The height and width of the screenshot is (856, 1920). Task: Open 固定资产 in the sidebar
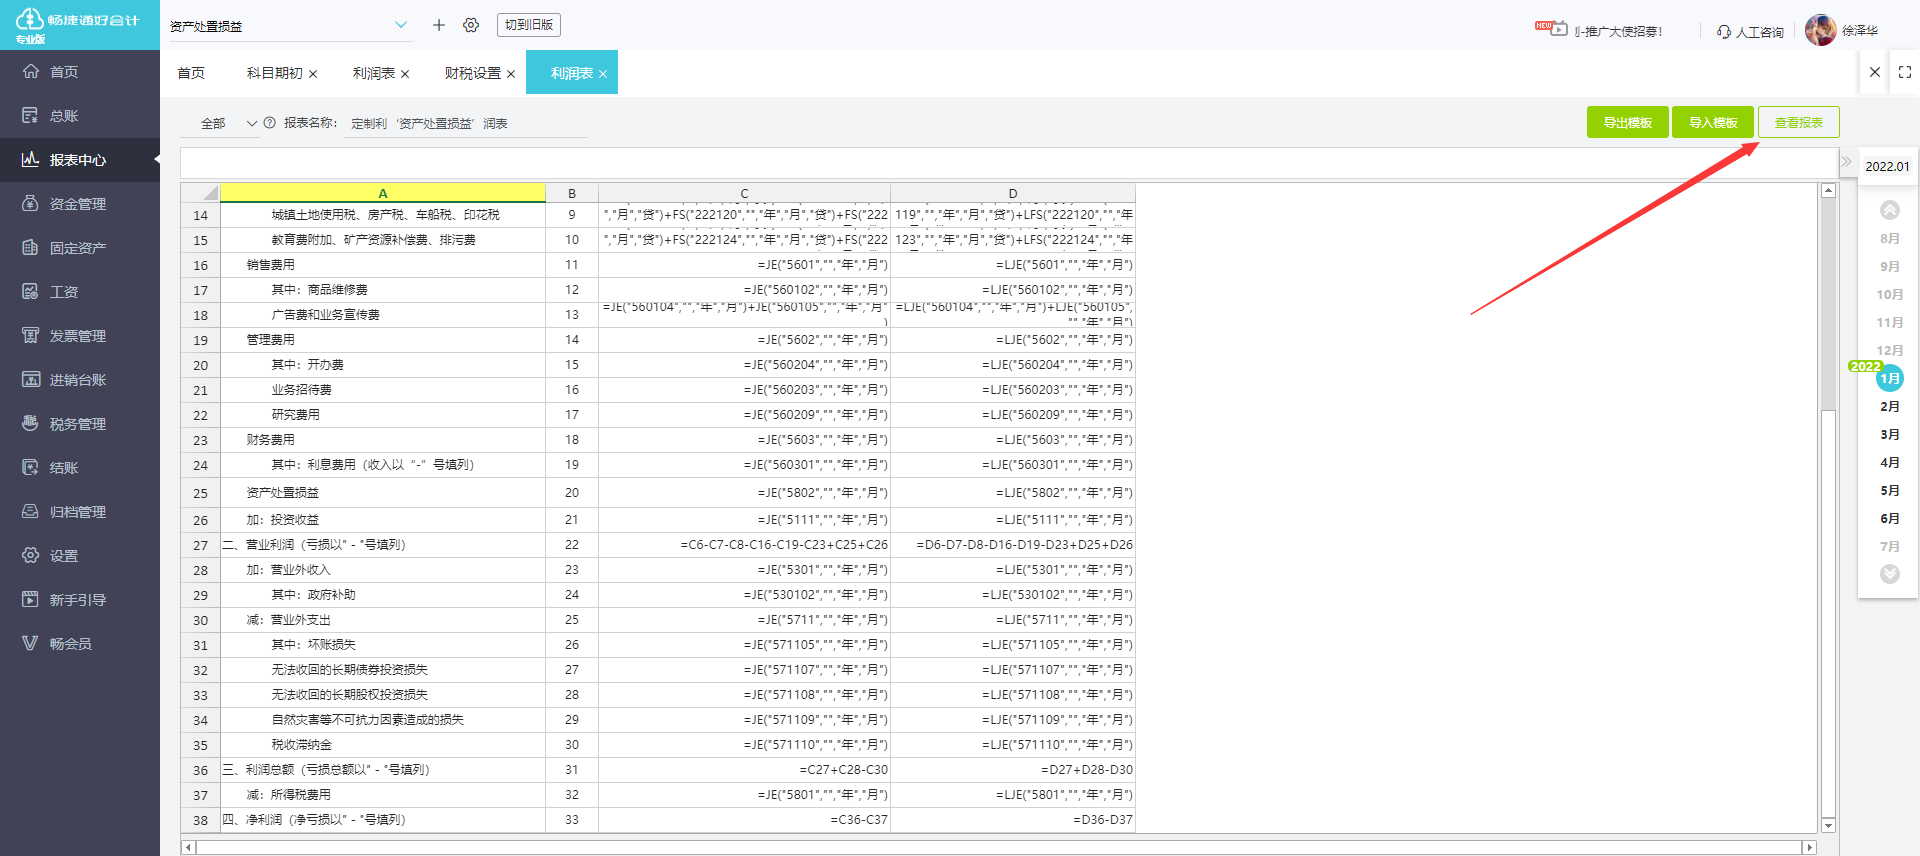point(77,248)
